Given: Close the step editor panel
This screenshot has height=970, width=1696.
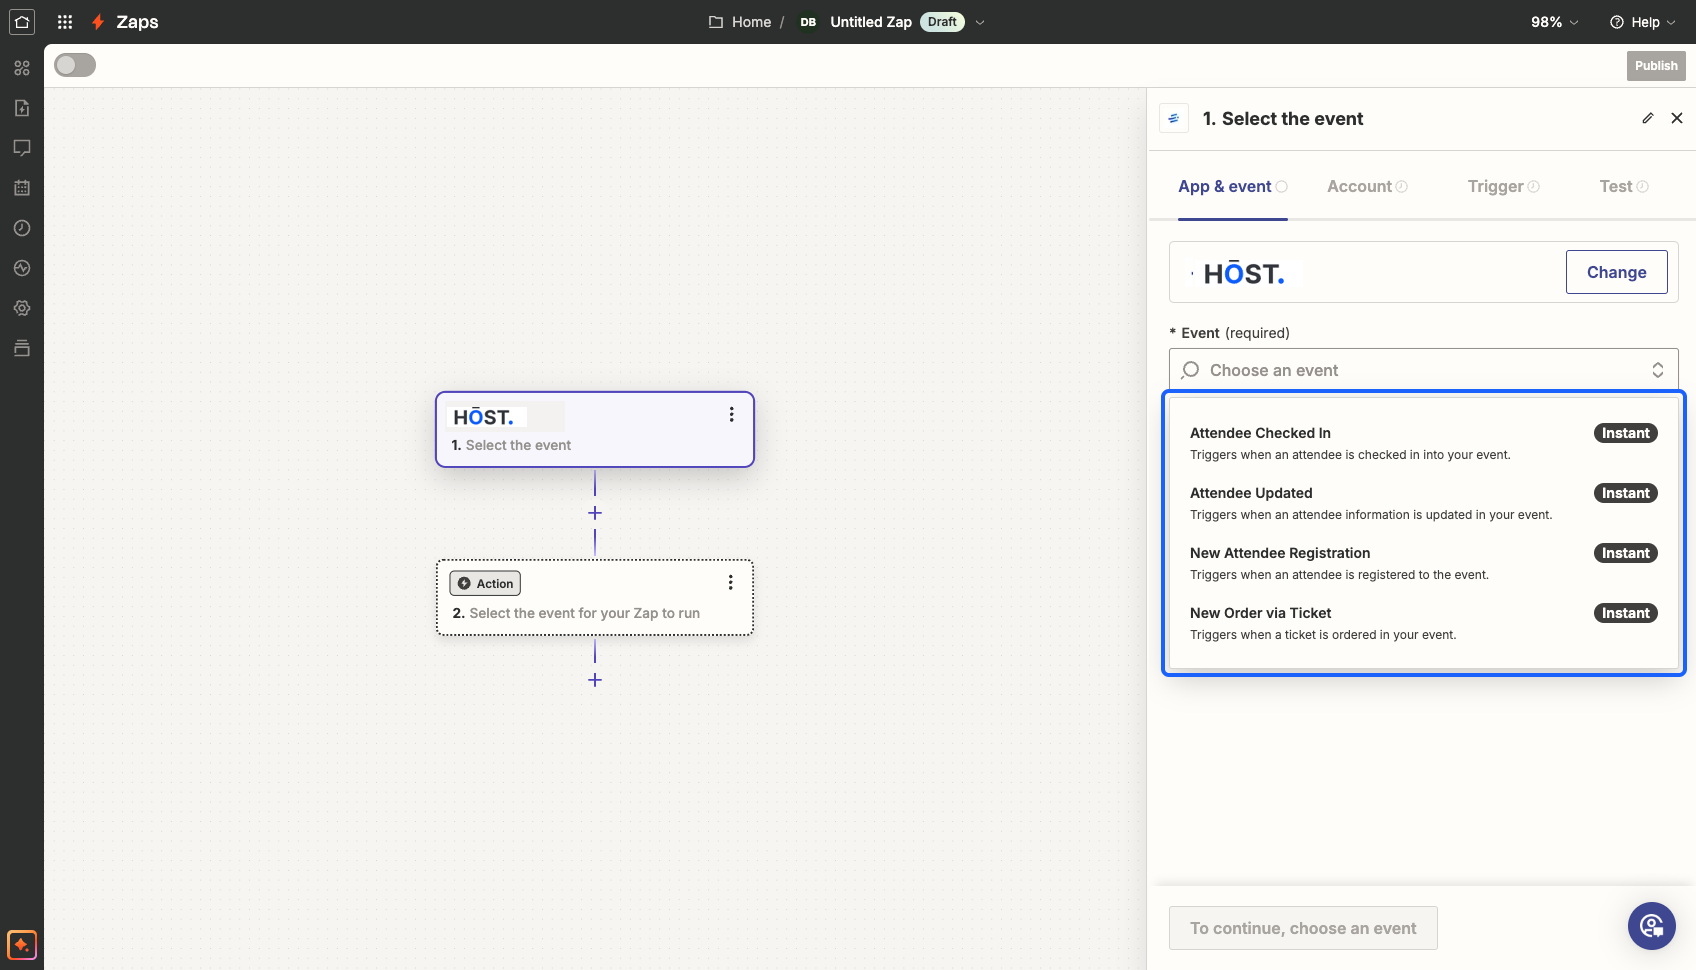Looking at the screenshot, I should tap(1677, 118).
